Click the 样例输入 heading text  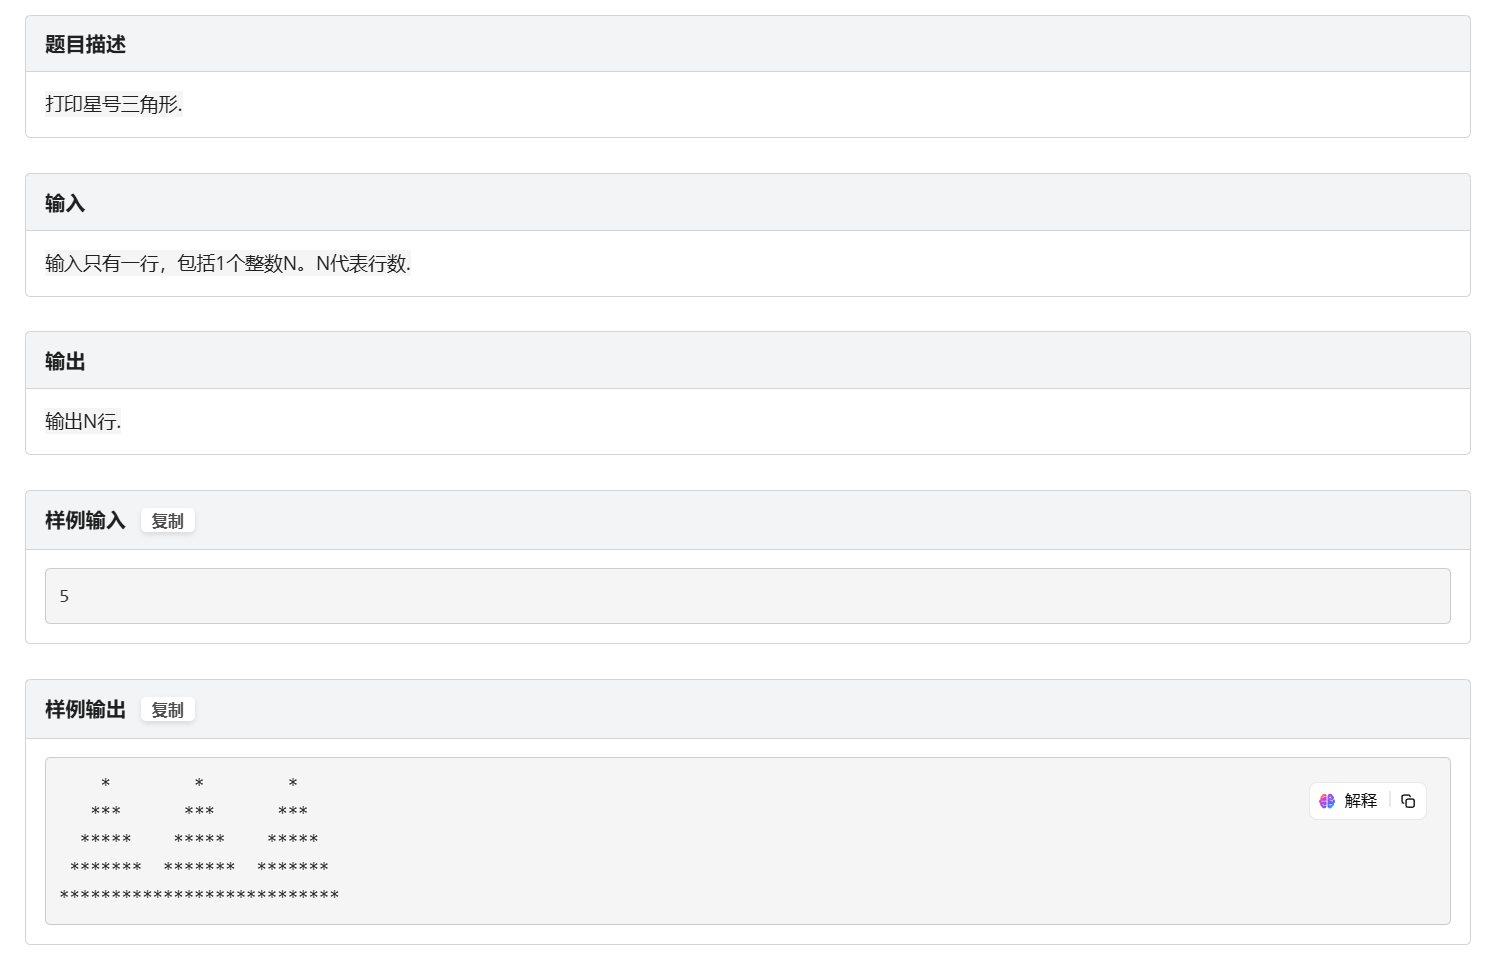pos(85,520)
